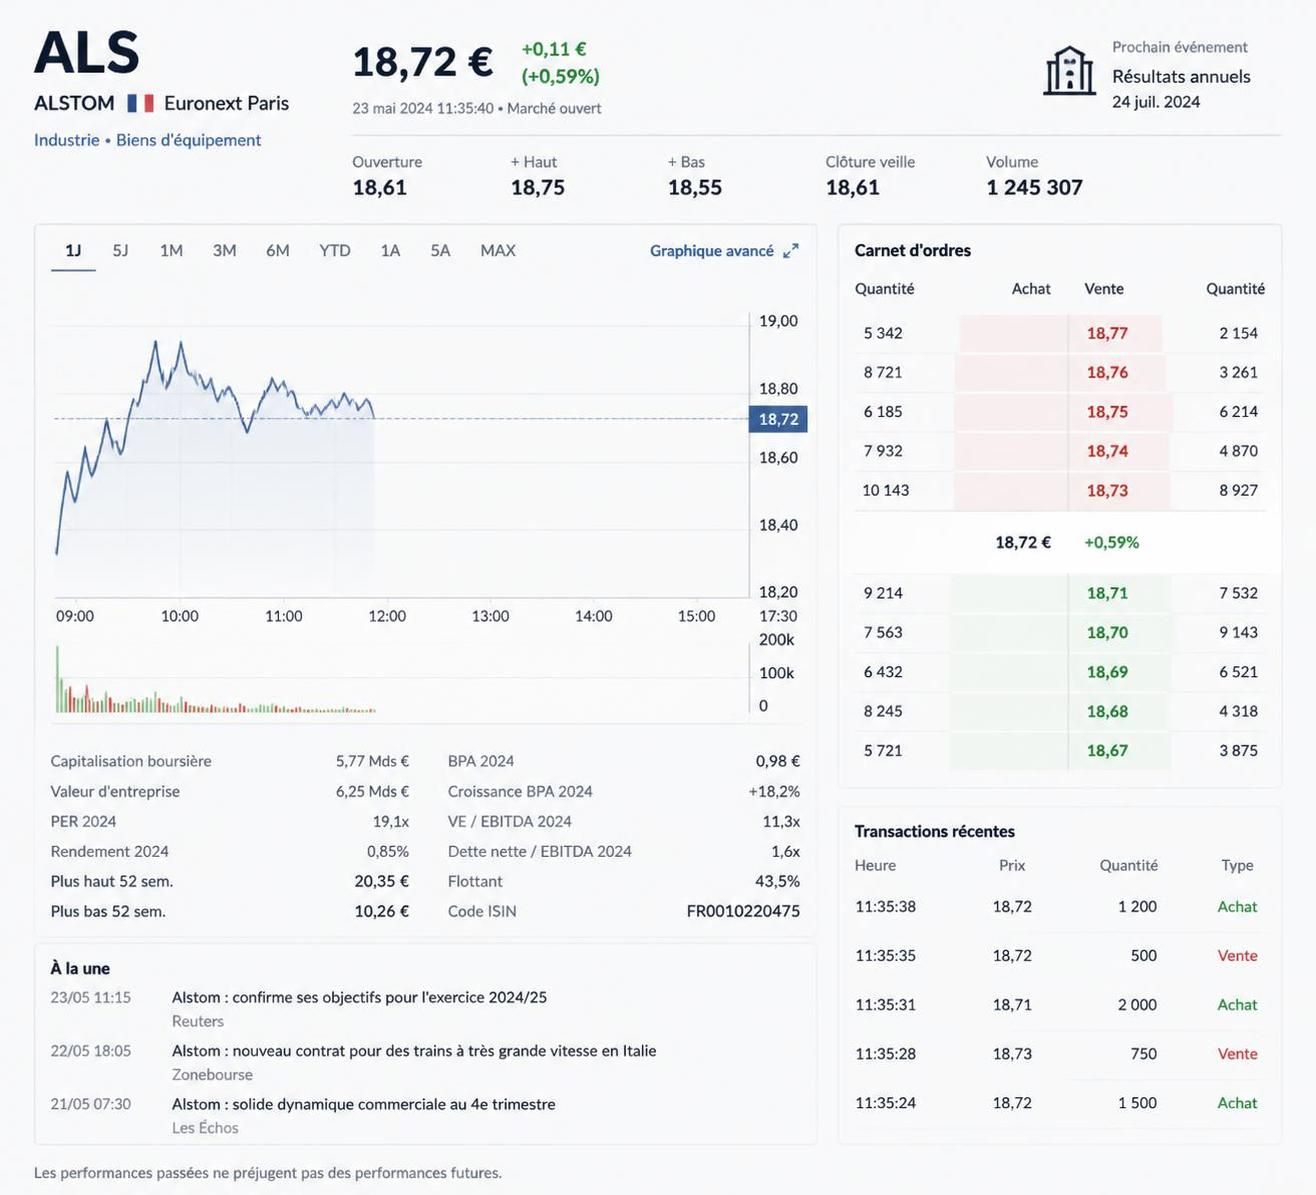Click the PER 2024 value 19,1x
The image size is (1316, 1195).
(391, 821)
